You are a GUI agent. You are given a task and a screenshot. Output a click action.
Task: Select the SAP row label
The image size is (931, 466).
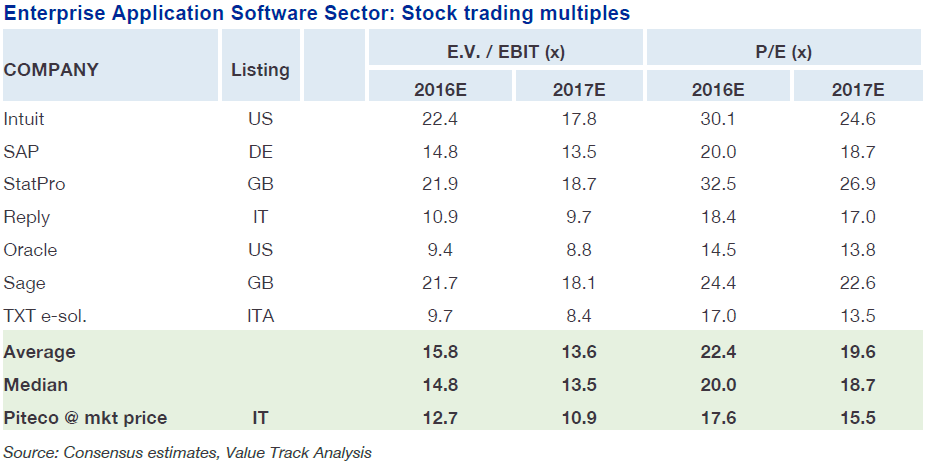point(20,153)
